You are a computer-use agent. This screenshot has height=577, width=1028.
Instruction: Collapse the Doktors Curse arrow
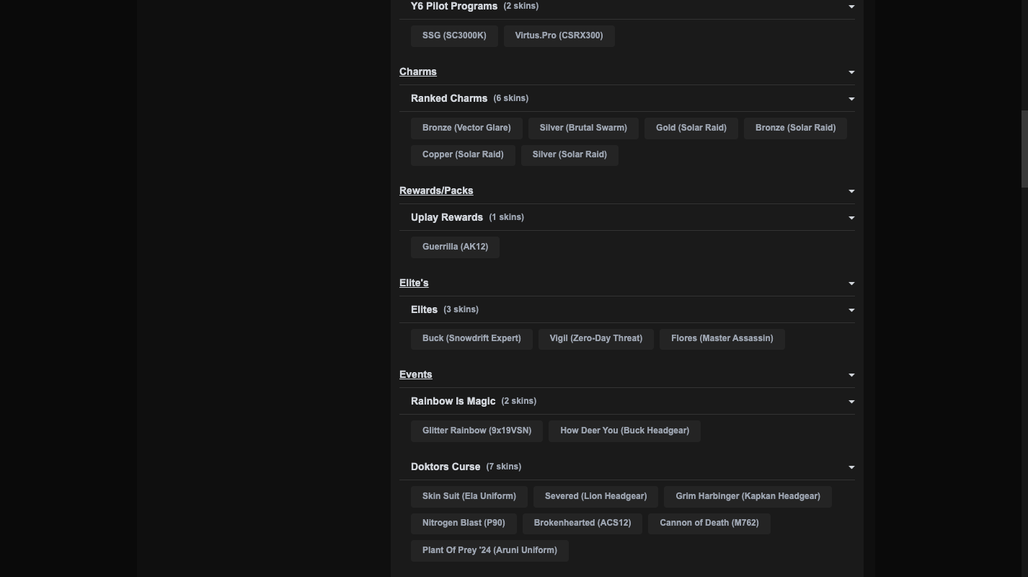coord(851,468)
